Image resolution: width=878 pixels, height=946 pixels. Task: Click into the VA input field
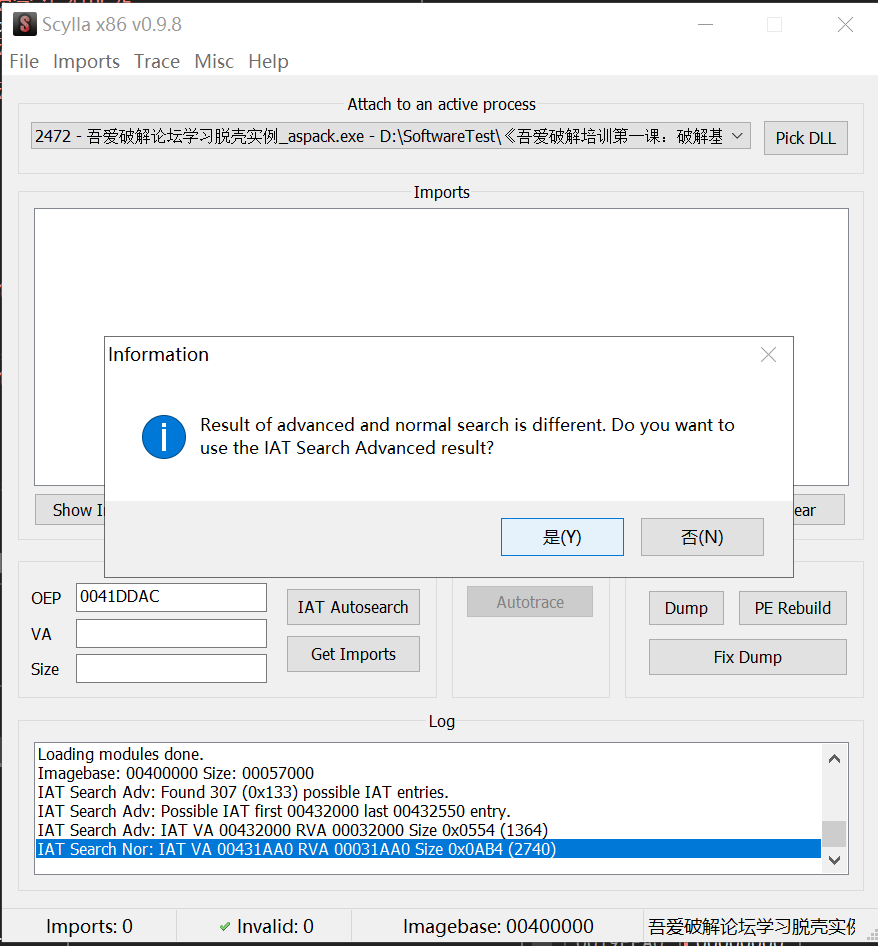[x=171, y=633]
